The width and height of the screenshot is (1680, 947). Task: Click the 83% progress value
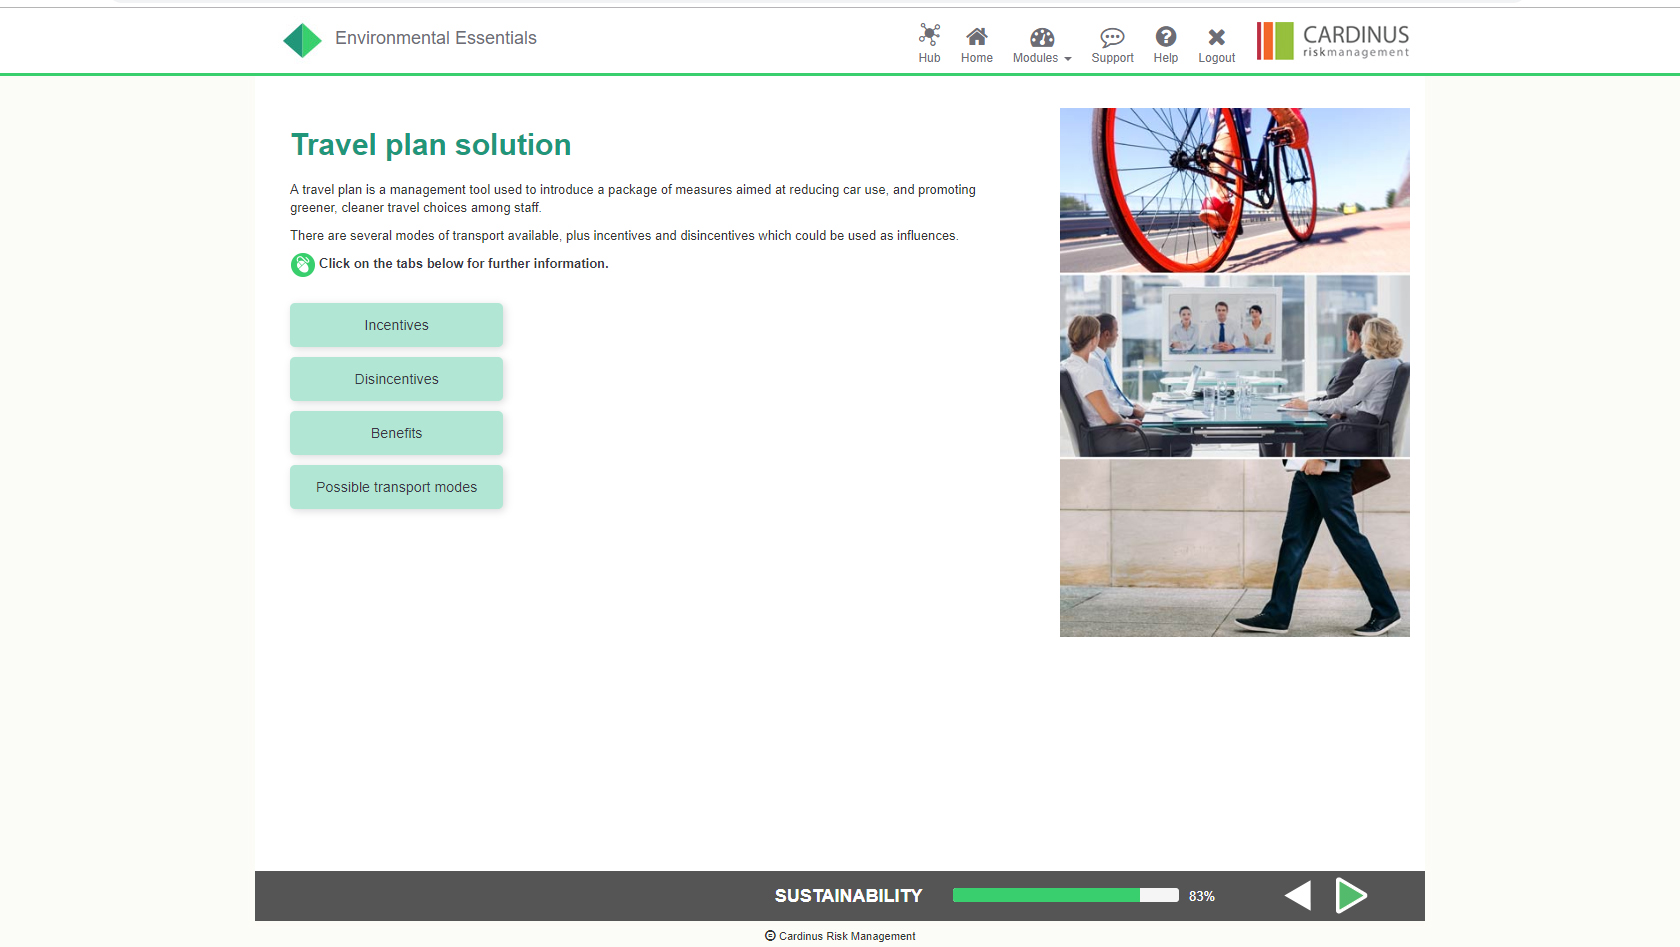tap(1202, 896)
